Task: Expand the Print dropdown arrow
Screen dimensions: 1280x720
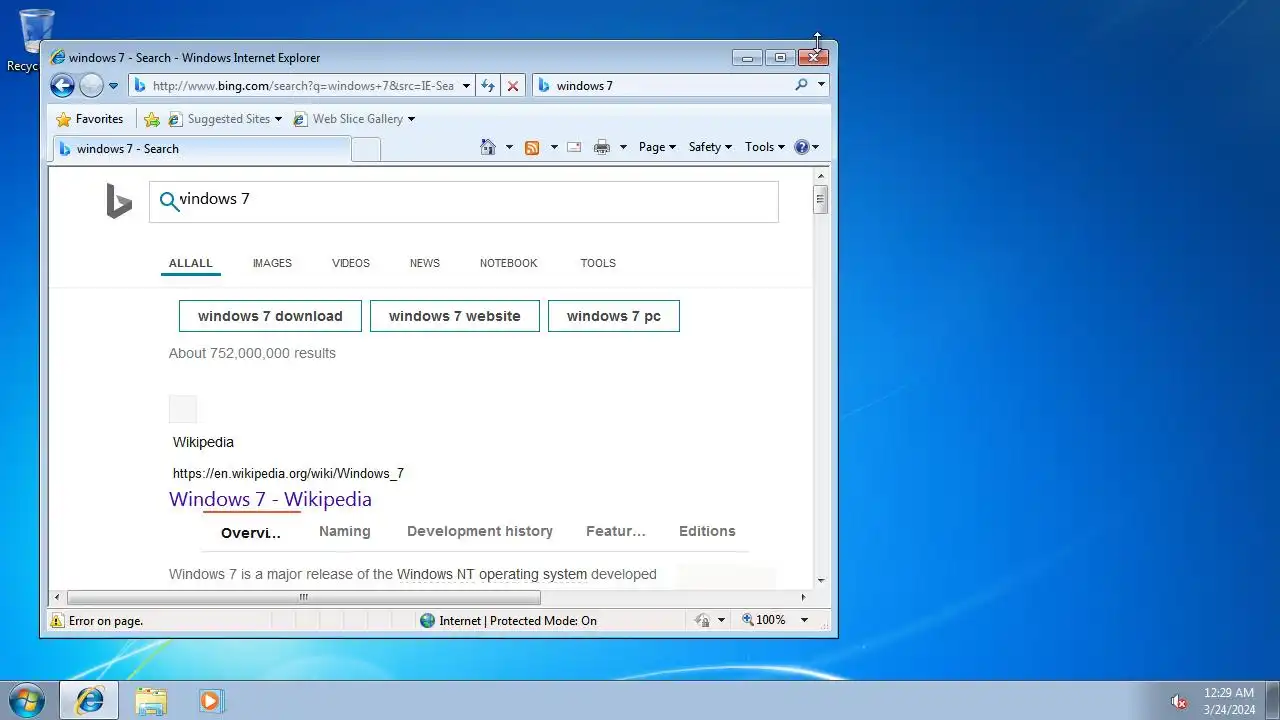Action: [x=623, y=147]
